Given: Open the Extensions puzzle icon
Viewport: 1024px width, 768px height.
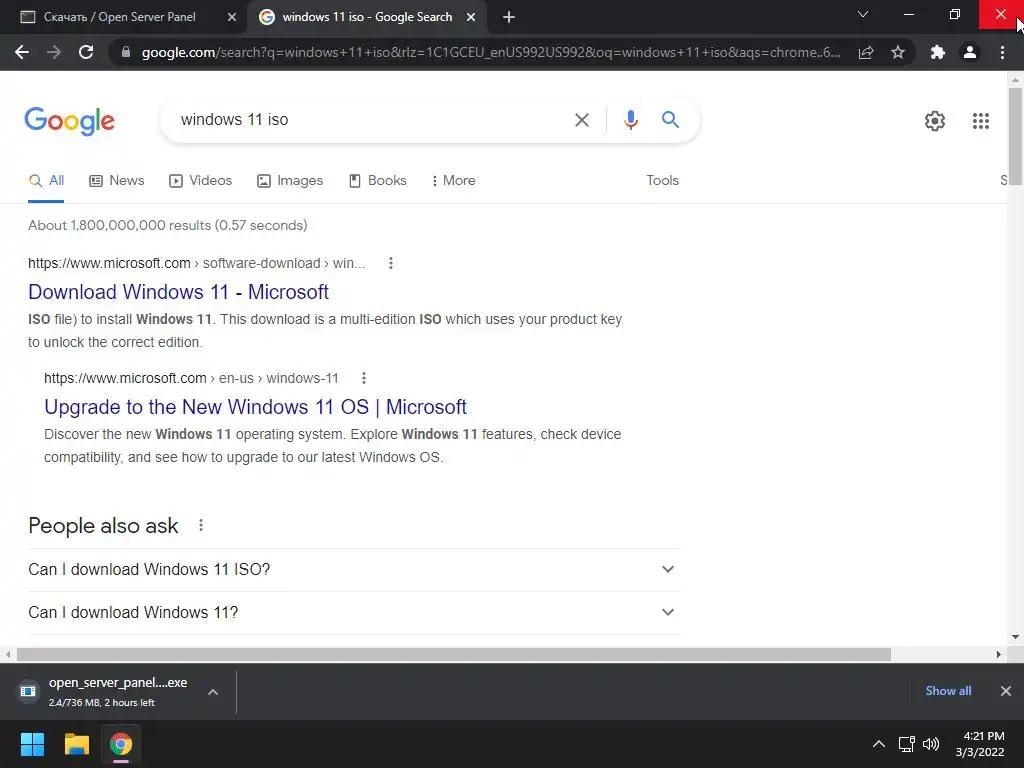Looking at the screenshot, I should click(938, 52).
